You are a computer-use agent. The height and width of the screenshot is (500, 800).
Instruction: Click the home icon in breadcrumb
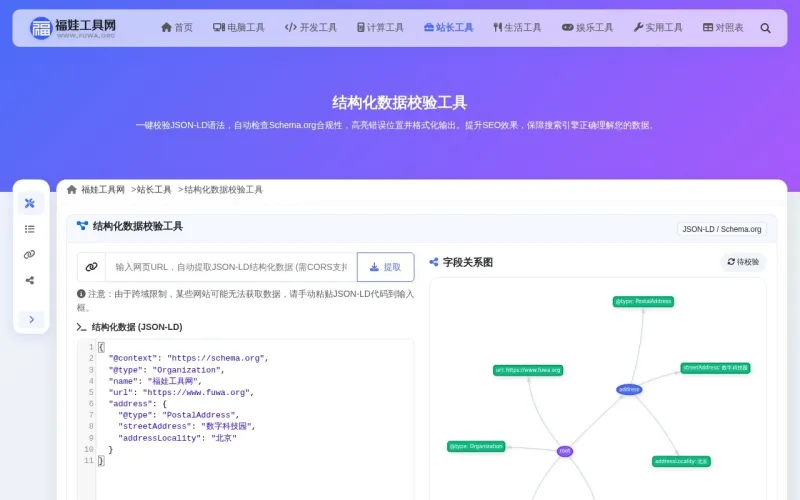(72, 190)
